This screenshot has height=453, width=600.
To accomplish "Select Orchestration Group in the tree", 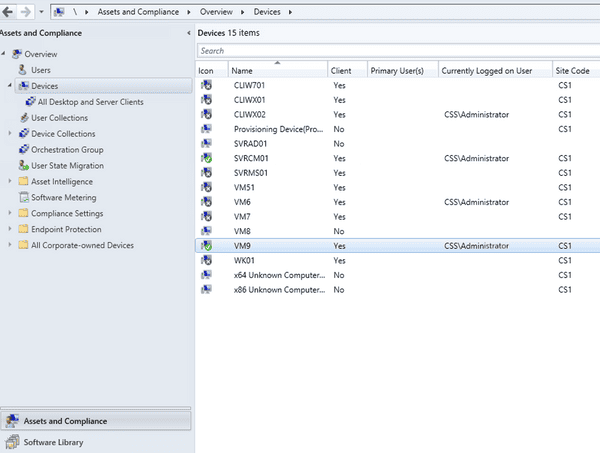I will (x=67, y=150).
